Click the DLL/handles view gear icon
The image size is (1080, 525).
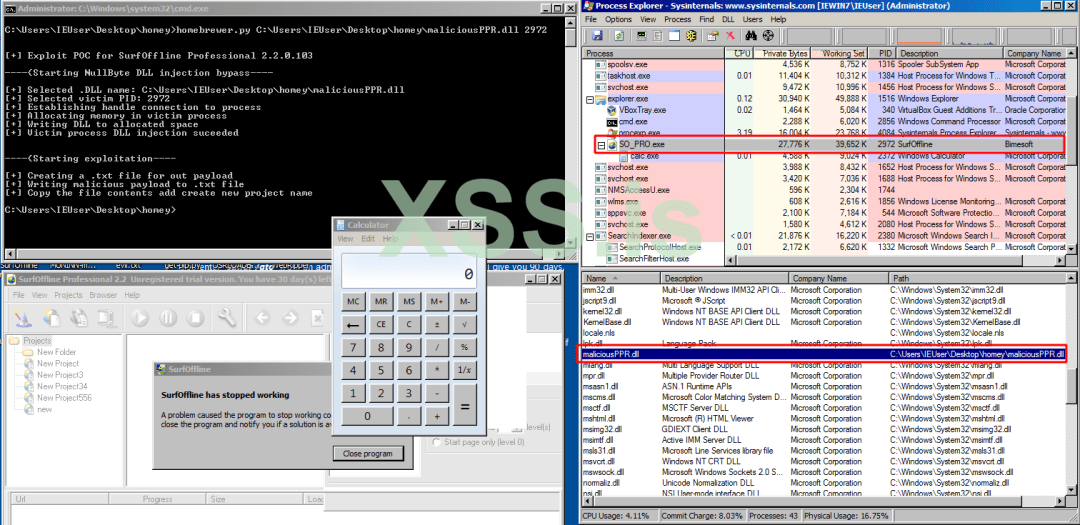point(691,35)
